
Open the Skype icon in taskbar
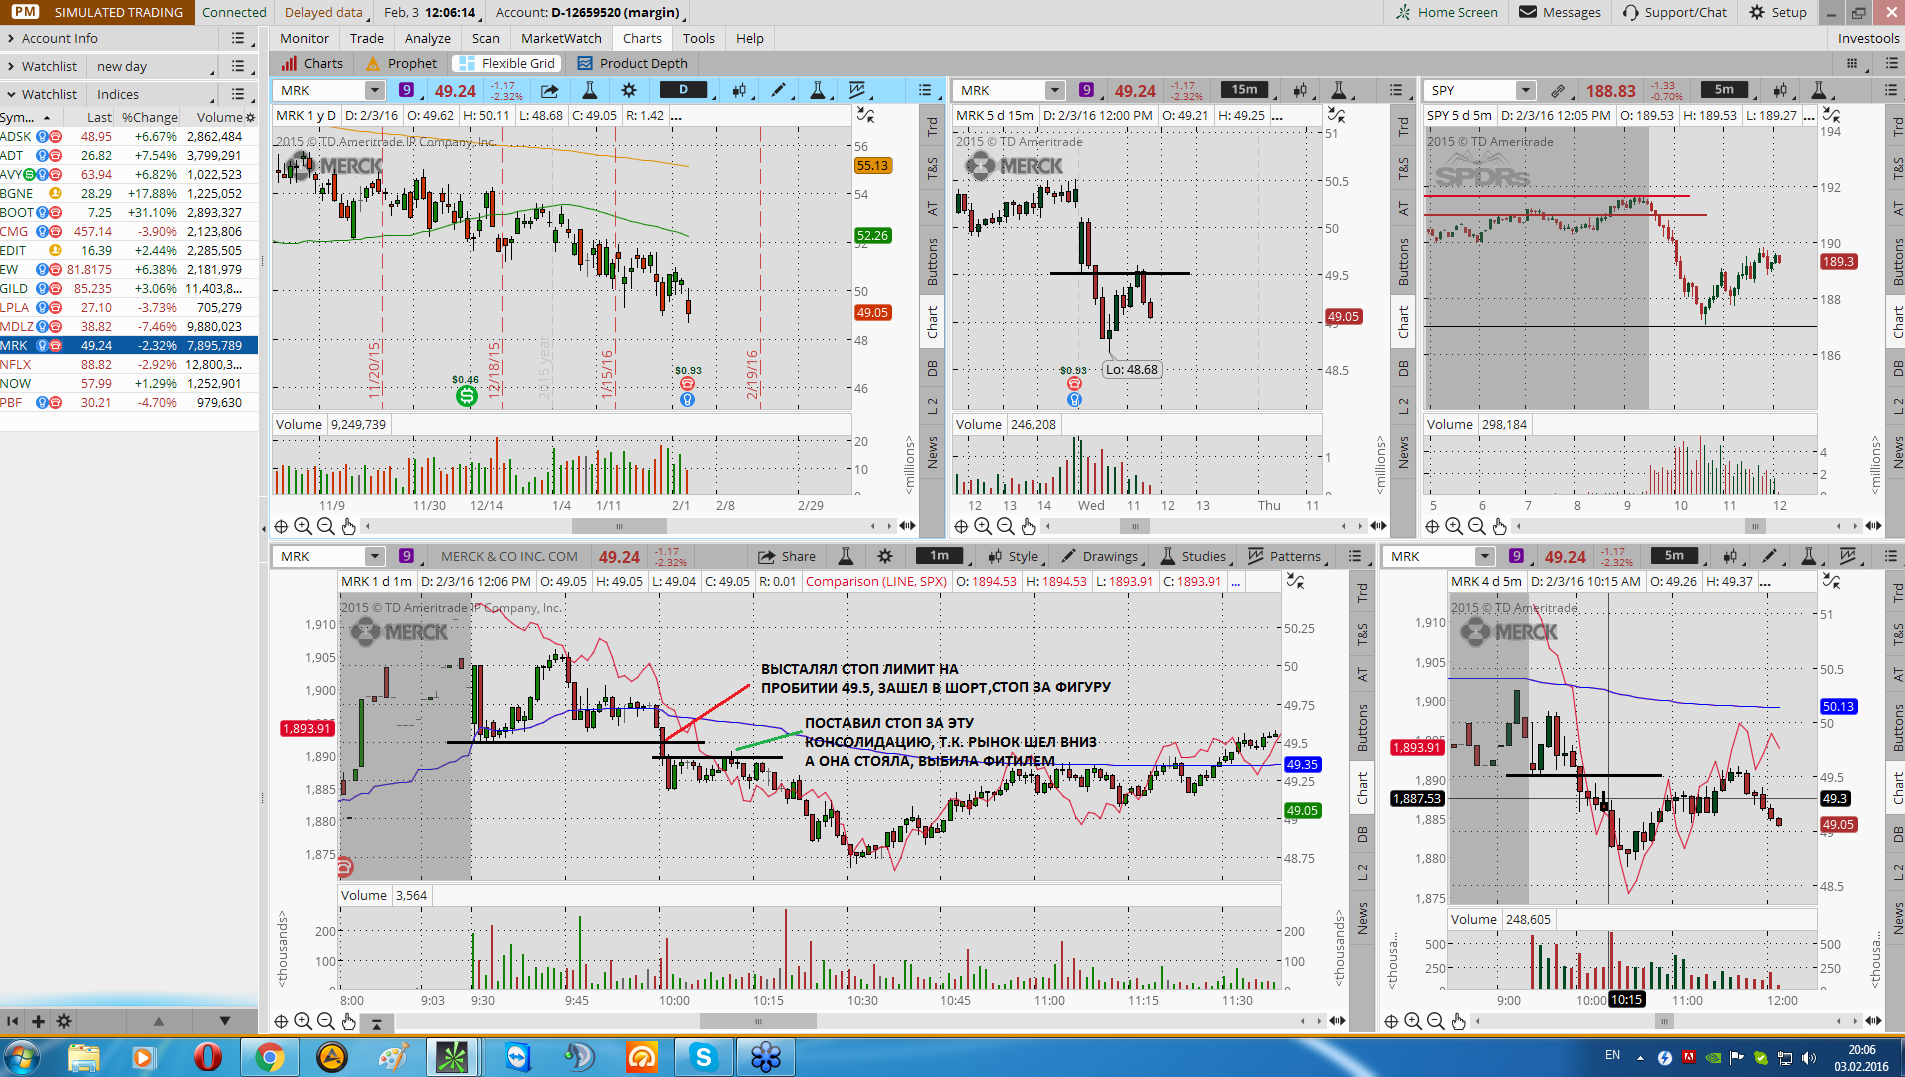pyautogui.click(x=704, y=1056)
